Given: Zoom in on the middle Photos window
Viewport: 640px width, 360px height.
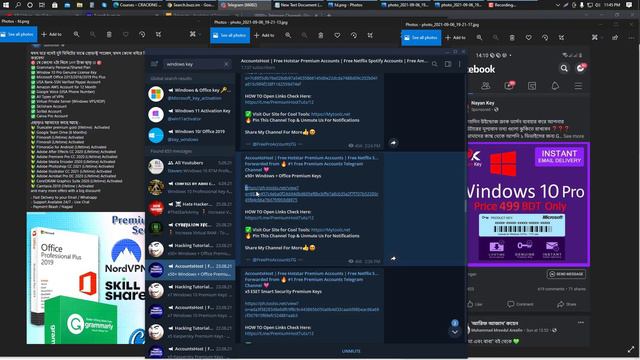Looking at the screenshot, I should click(x=288, y=36).
